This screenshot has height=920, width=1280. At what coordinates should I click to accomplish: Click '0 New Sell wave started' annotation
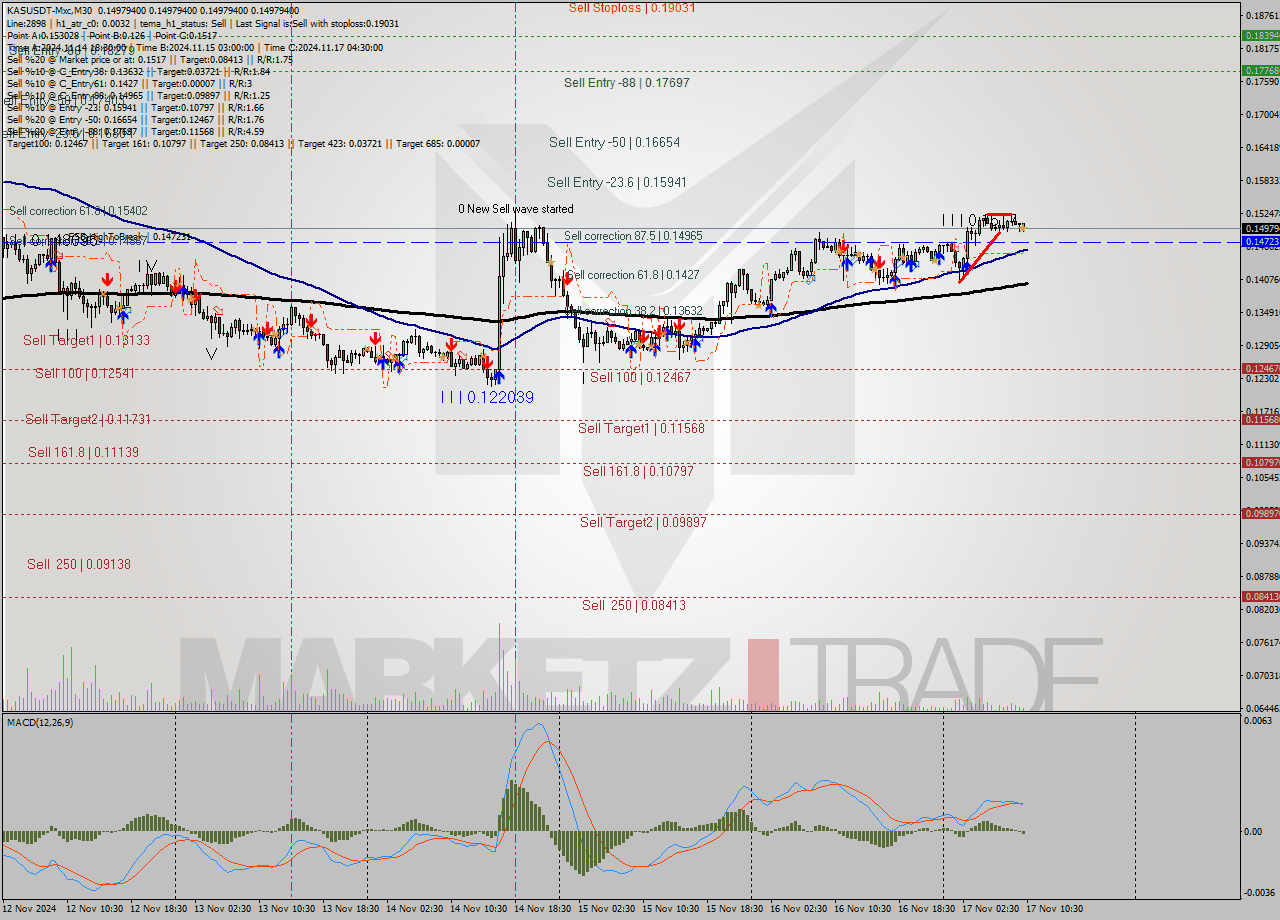pos(516,209)
